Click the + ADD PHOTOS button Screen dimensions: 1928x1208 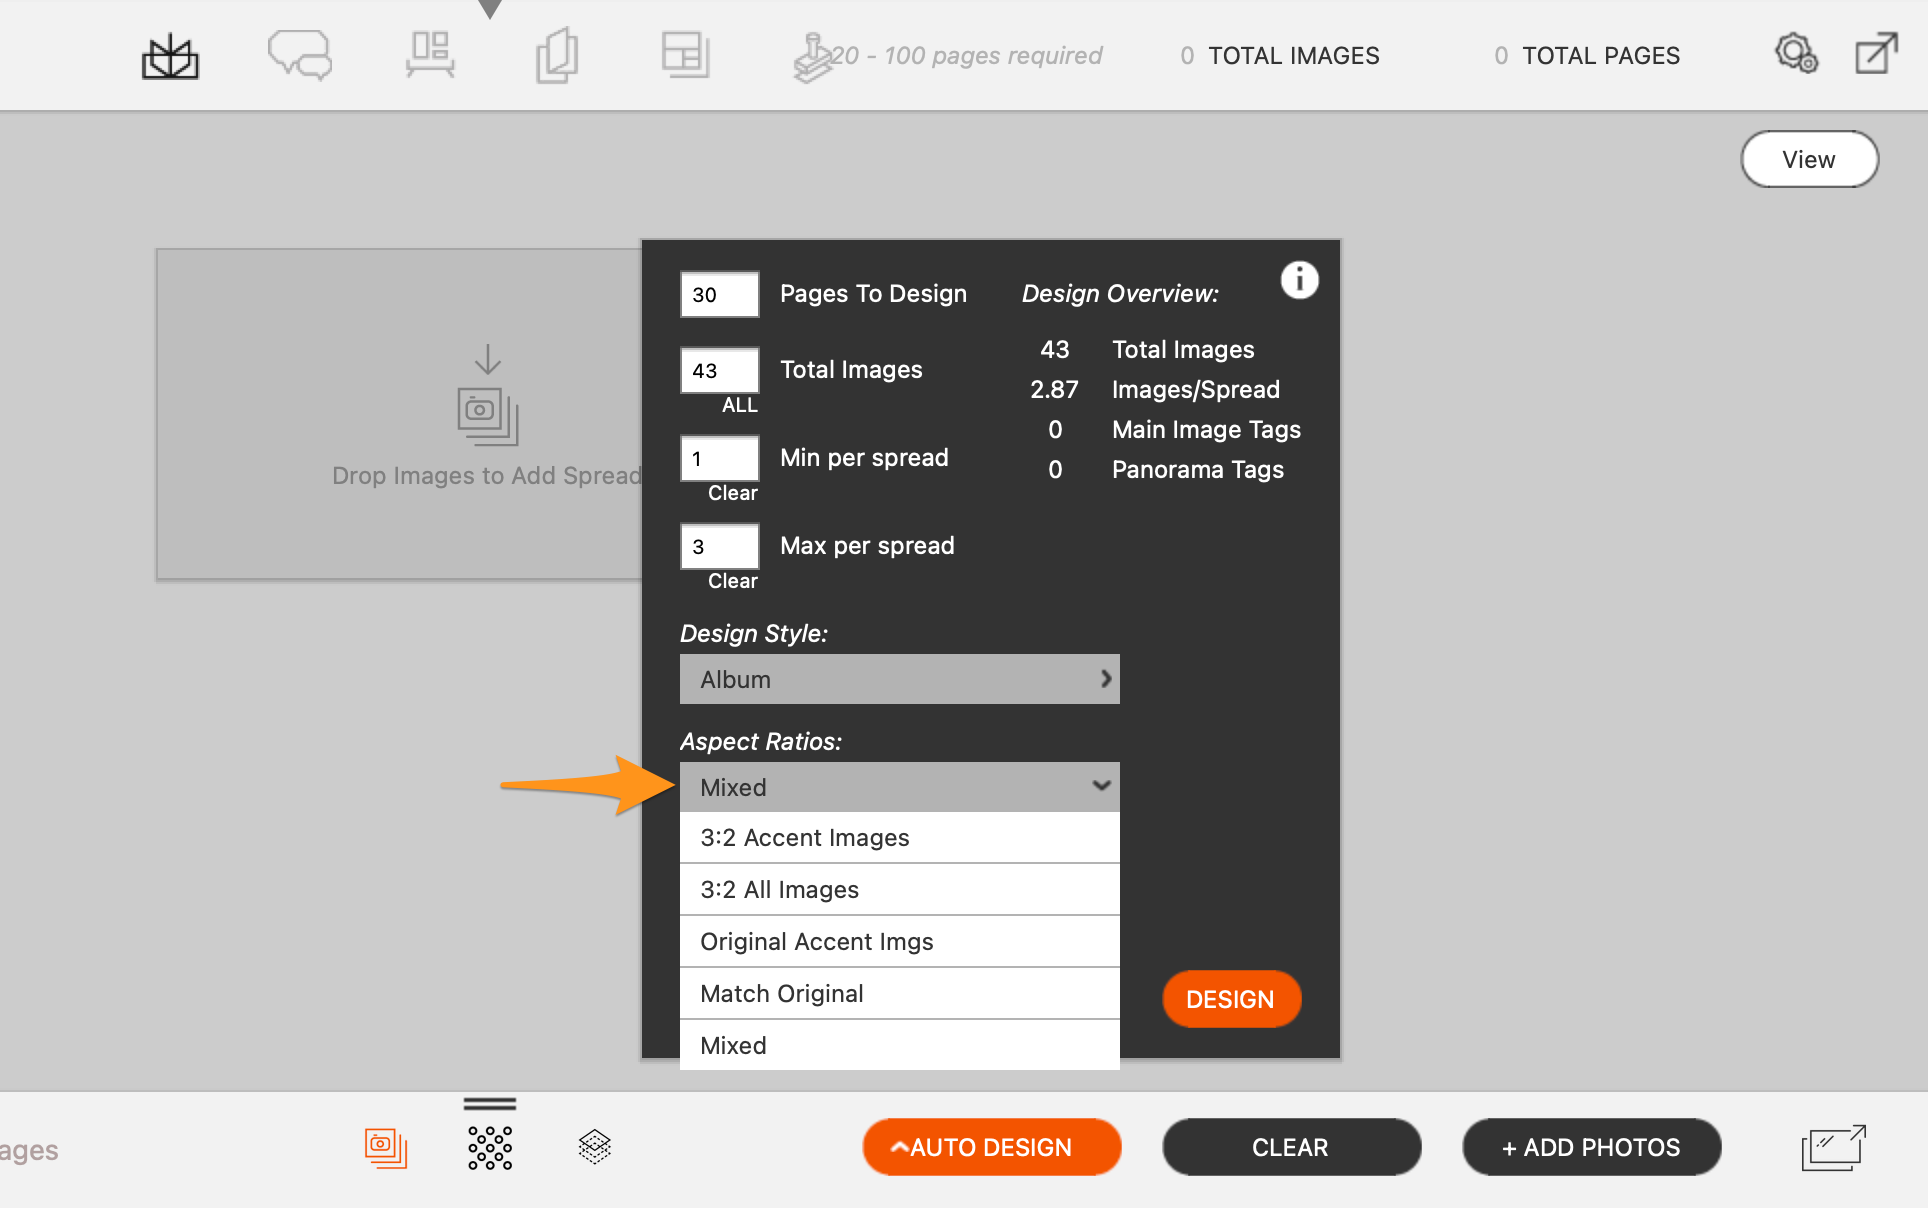click(1591, 1147)
